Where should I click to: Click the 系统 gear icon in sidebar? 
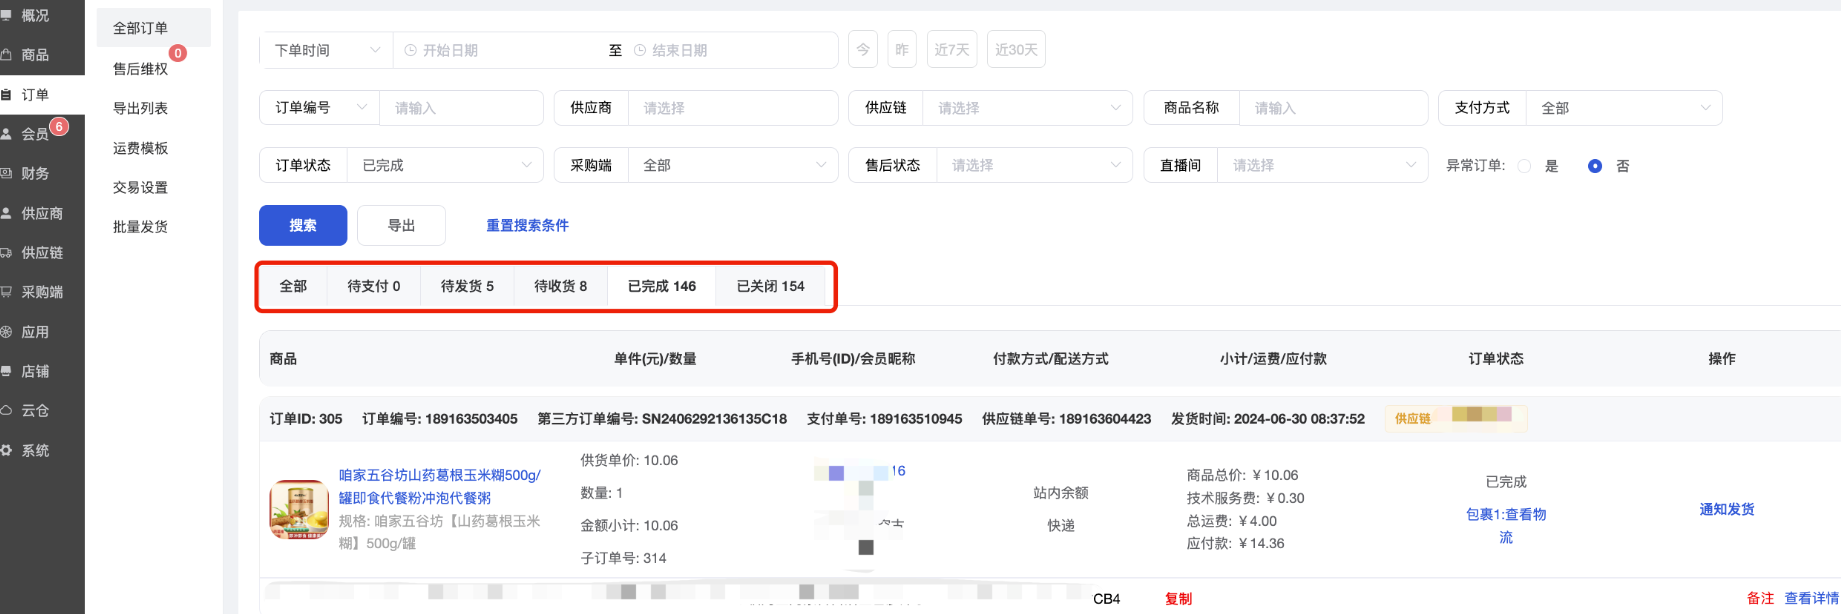pos(6,450)
